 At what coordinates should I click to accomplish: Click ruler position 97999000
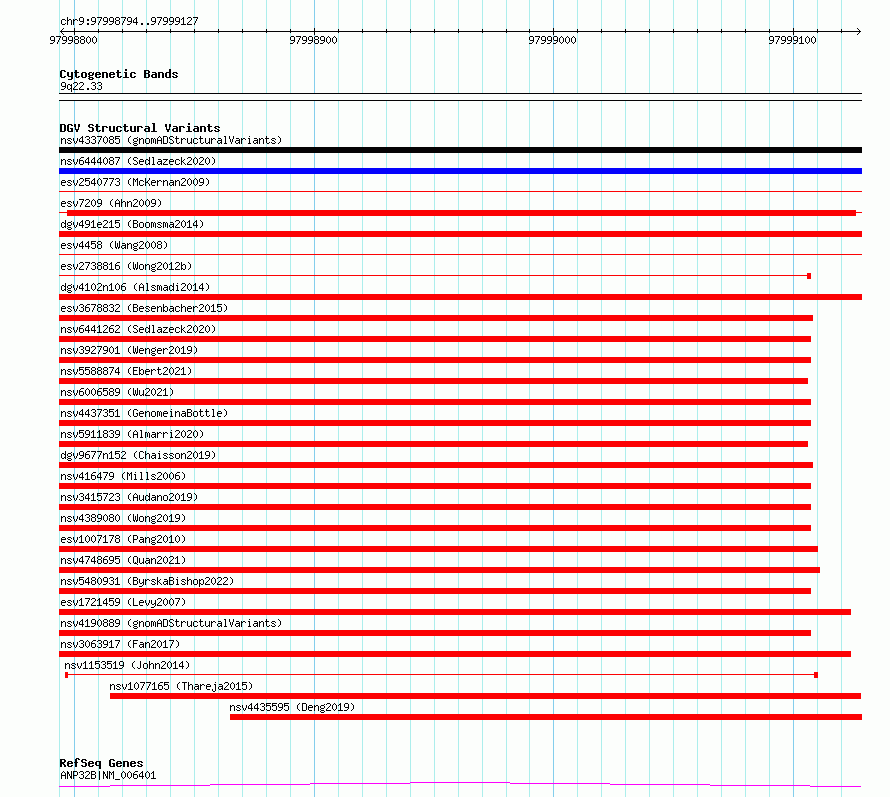click(x=552, y=40)
